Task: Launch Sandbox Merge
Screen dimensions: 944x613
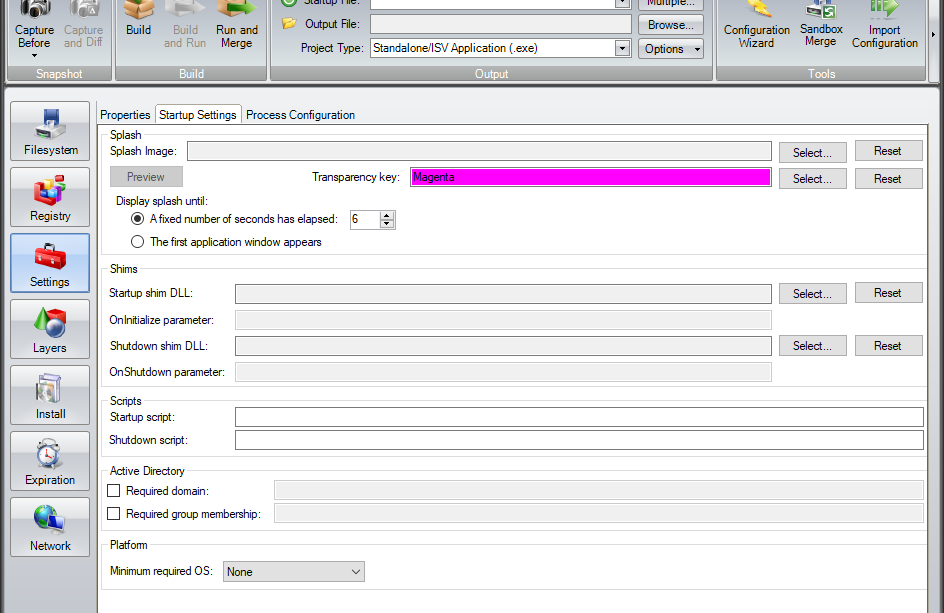Action: point(821,25)
